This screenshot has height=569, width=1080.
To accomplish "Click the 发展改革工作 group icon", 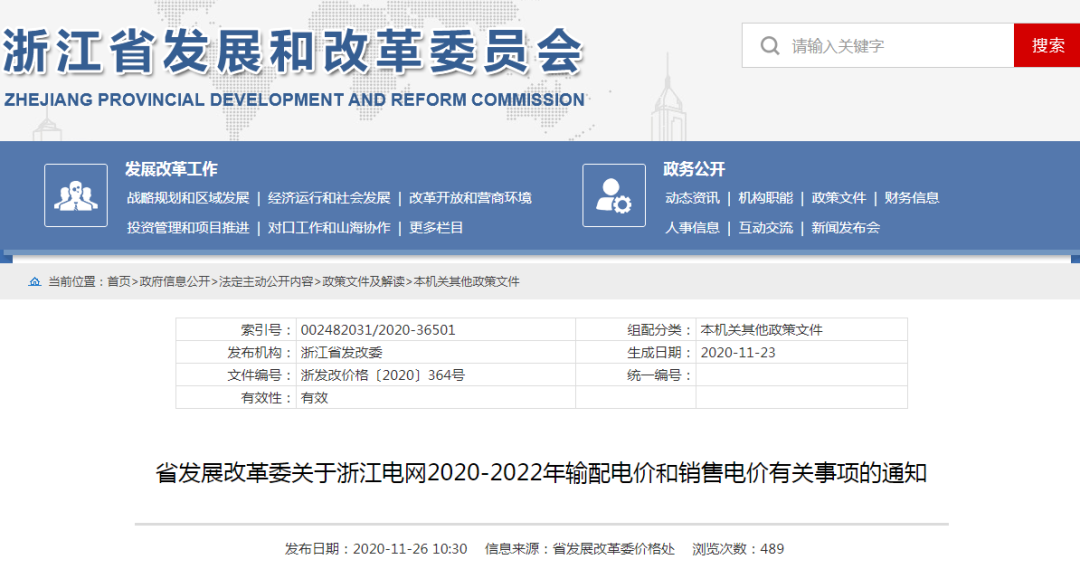I will (x=76, y=195).
